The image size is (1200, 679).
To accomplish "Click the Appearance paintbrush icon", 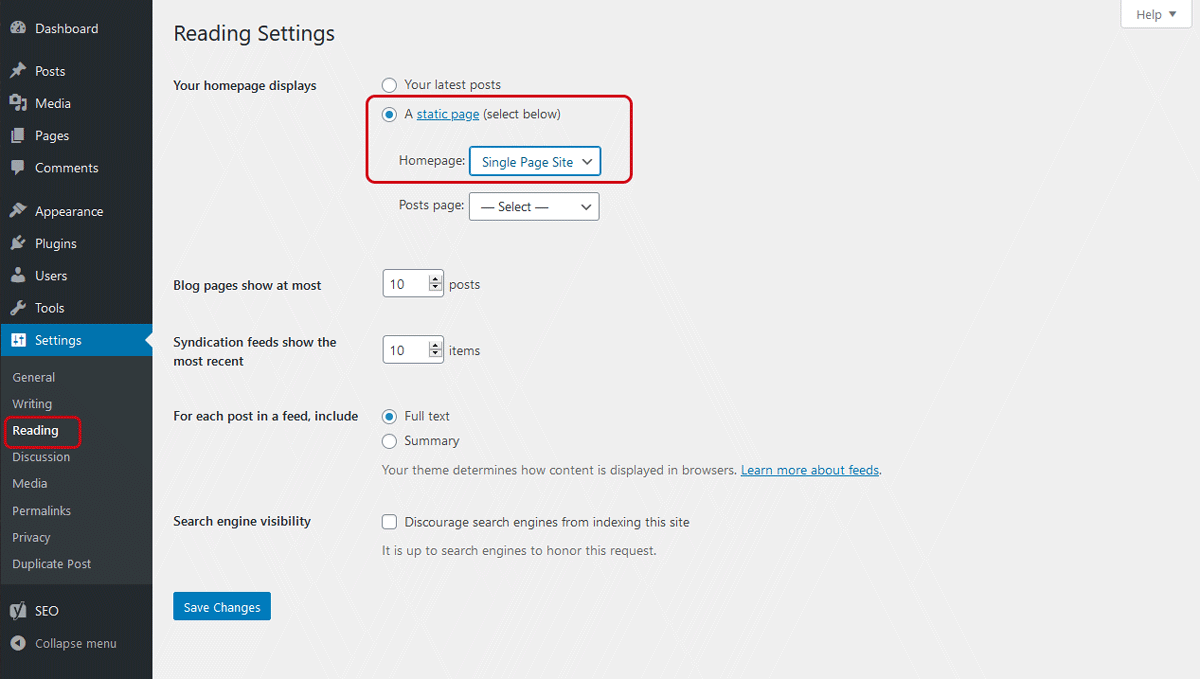I will [x=18, y=211].
